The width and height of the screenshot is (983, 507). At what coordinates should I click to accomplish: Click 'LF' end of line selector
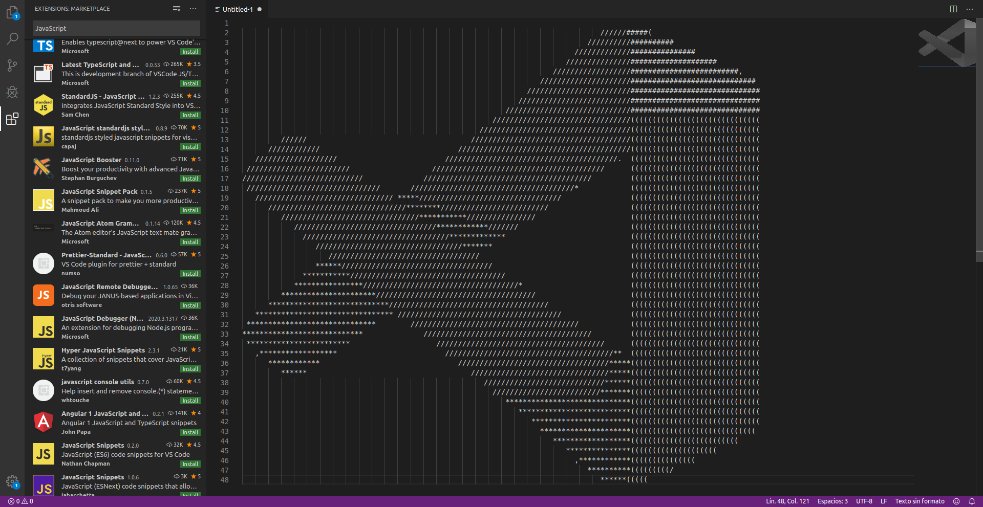pyautogui.click(x=883, y=501)
